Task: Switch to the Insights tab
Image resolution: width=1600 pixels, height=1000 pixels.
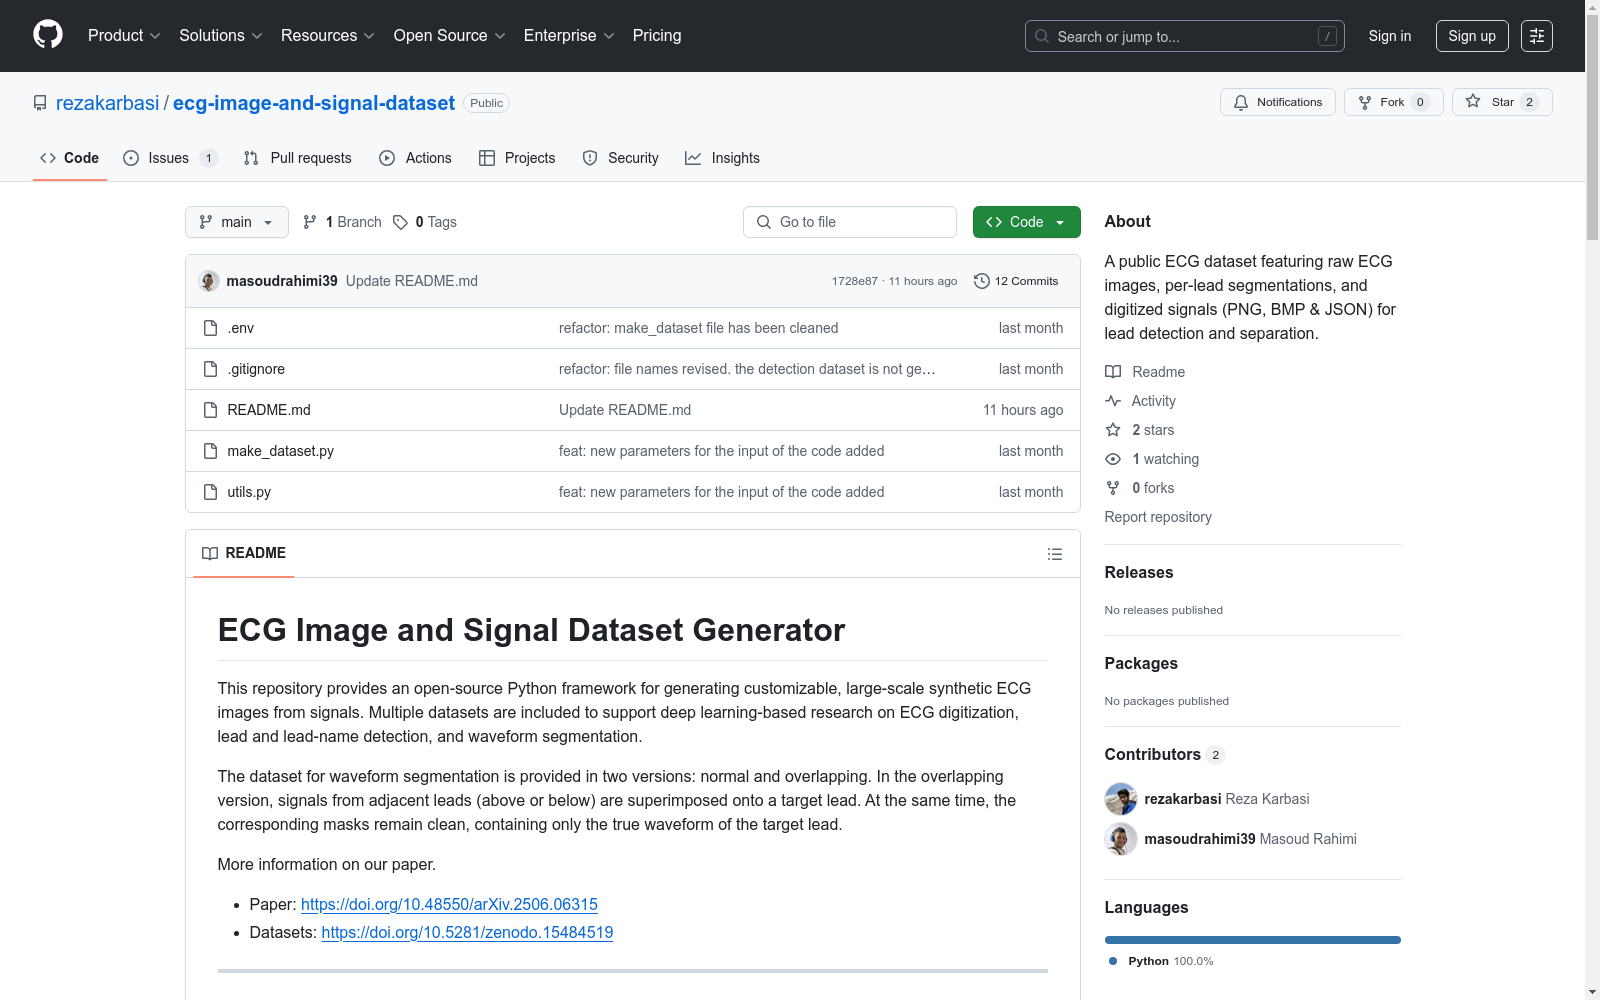Action: pyautogui.click(x=723, y=158)
